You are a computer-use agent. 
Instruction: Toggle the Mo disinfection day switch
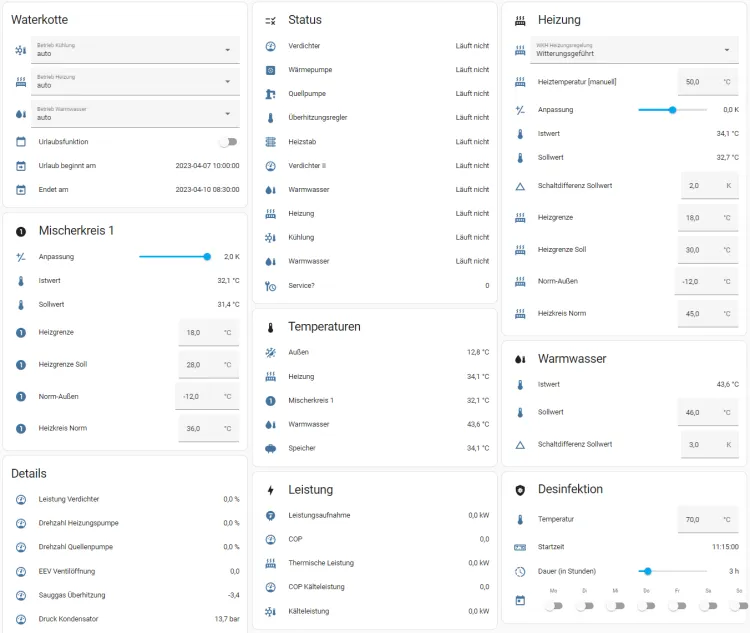coord(554,606)
